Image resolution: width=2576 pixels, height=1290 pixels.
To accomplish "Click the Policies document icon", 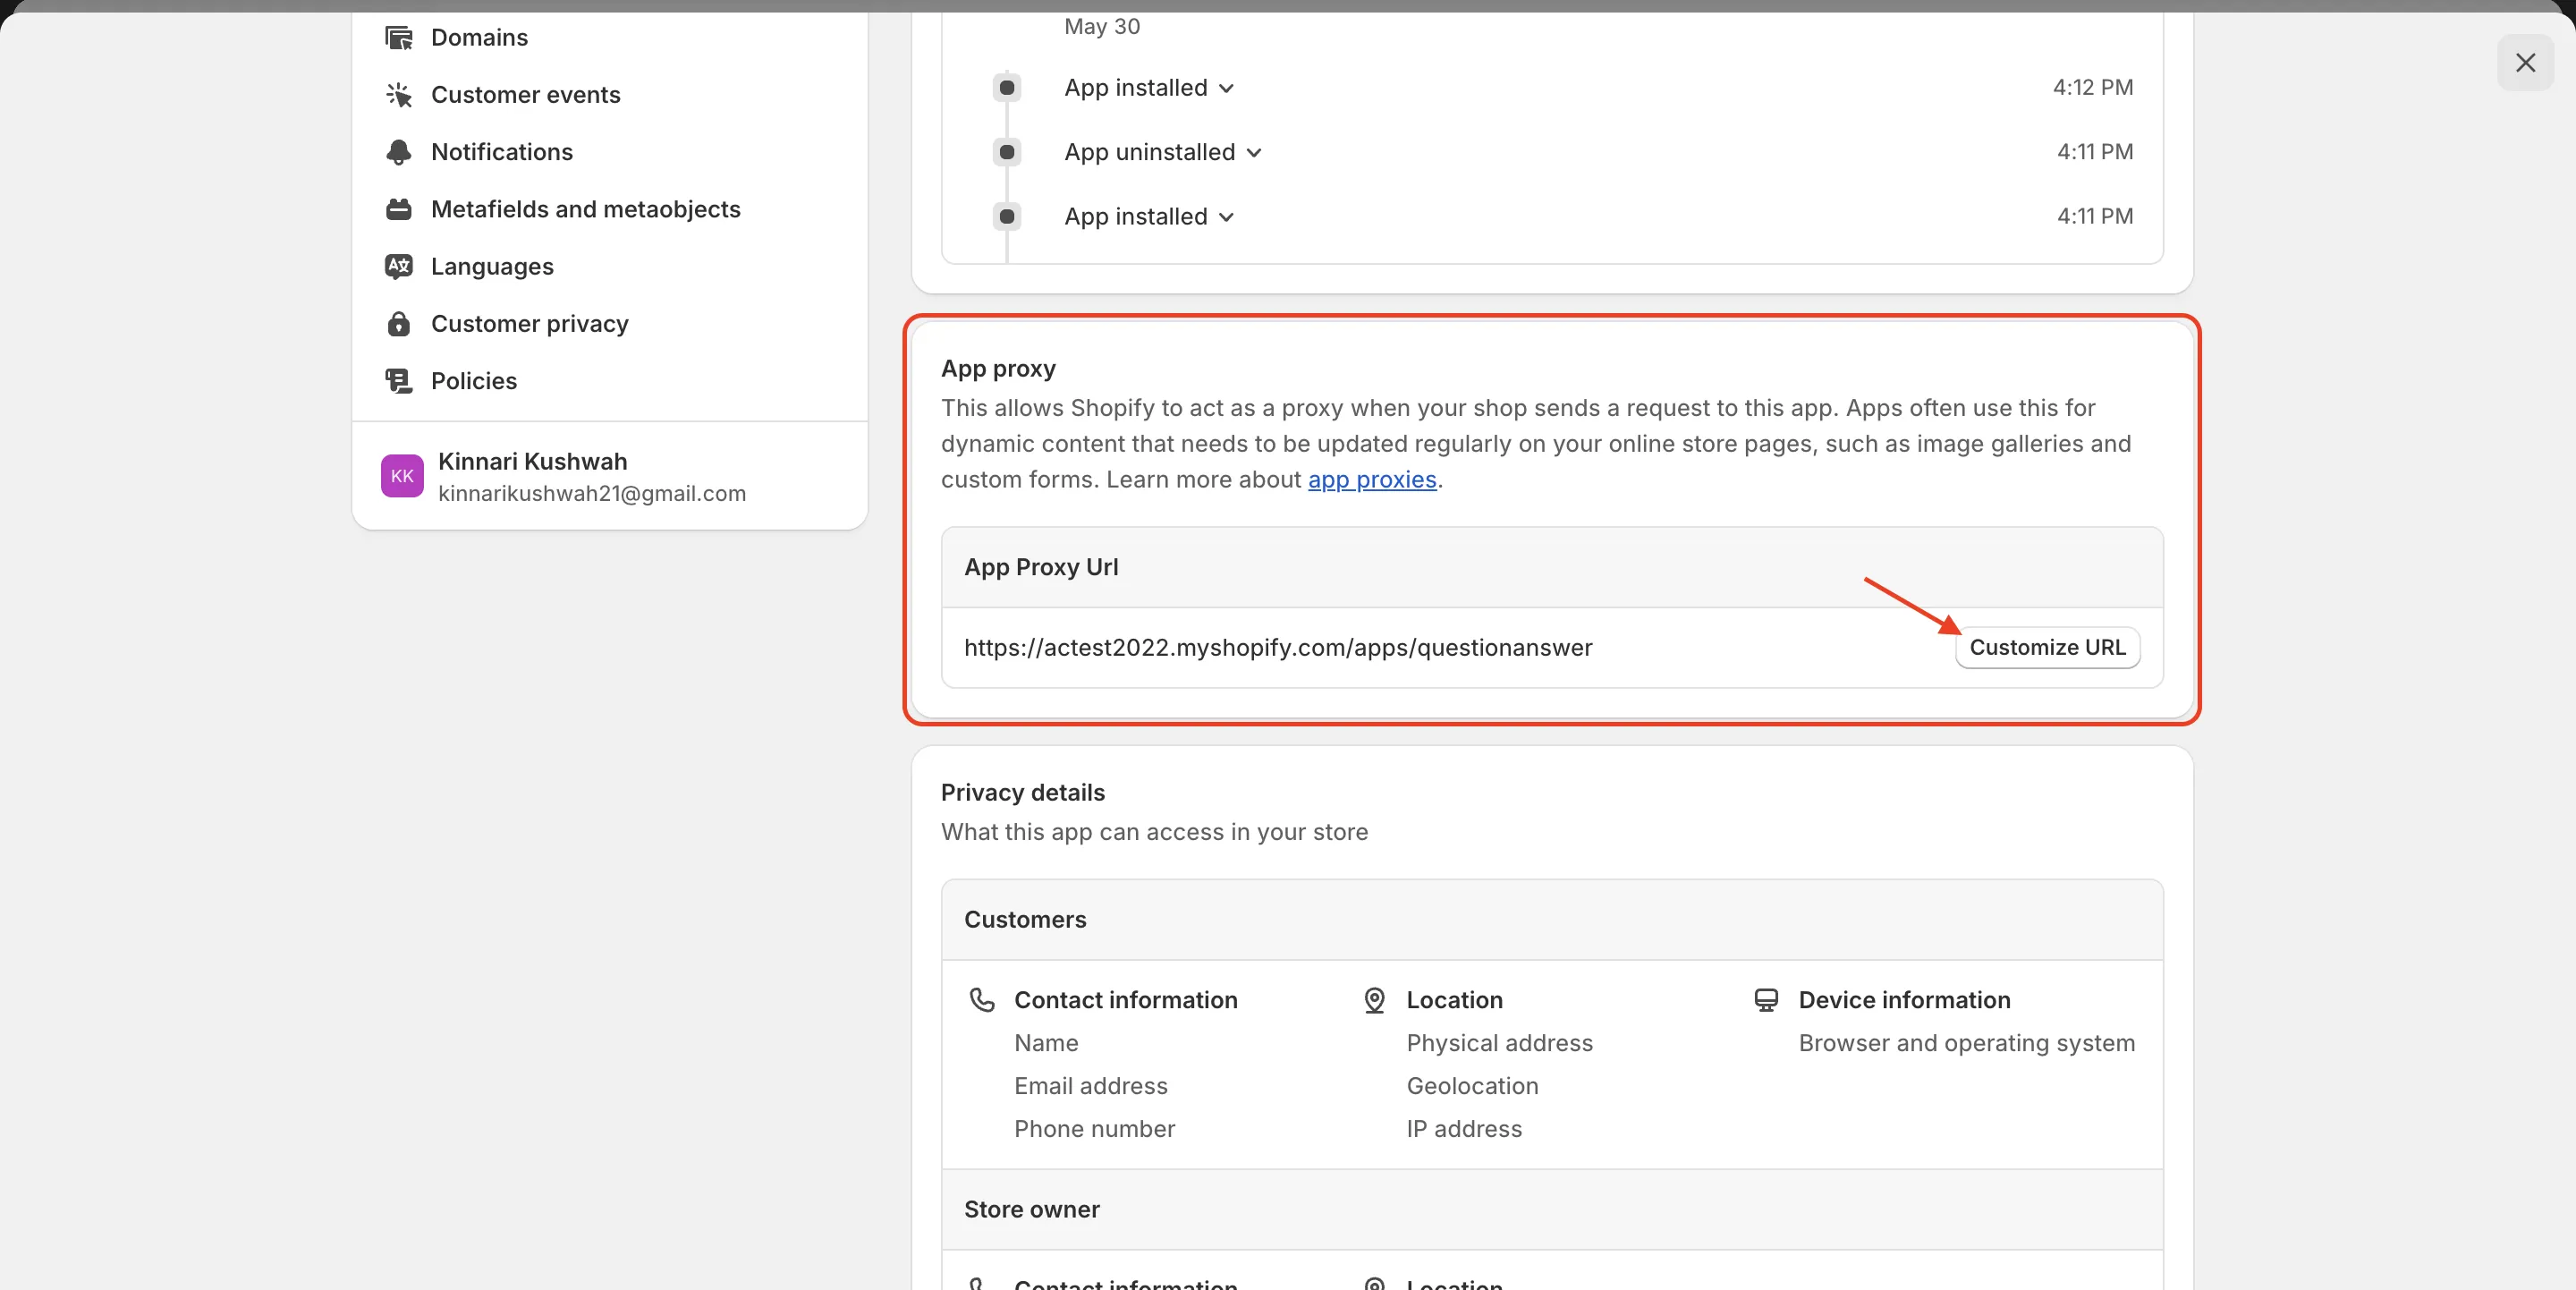I will [x=399, y=381].
